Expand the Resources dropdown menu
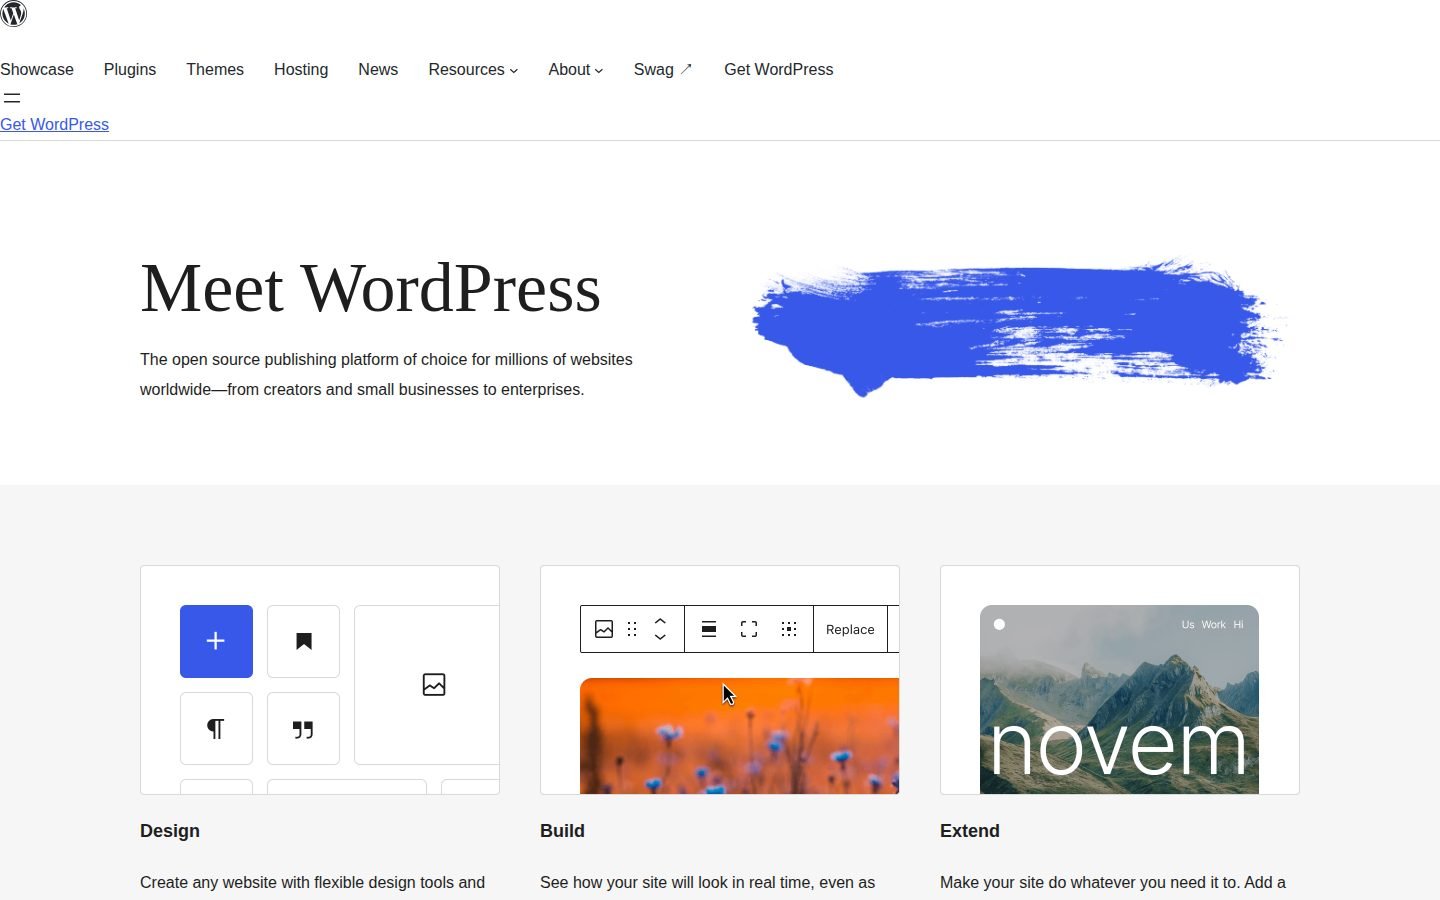The image size is (1440, 900). [473, 69]
